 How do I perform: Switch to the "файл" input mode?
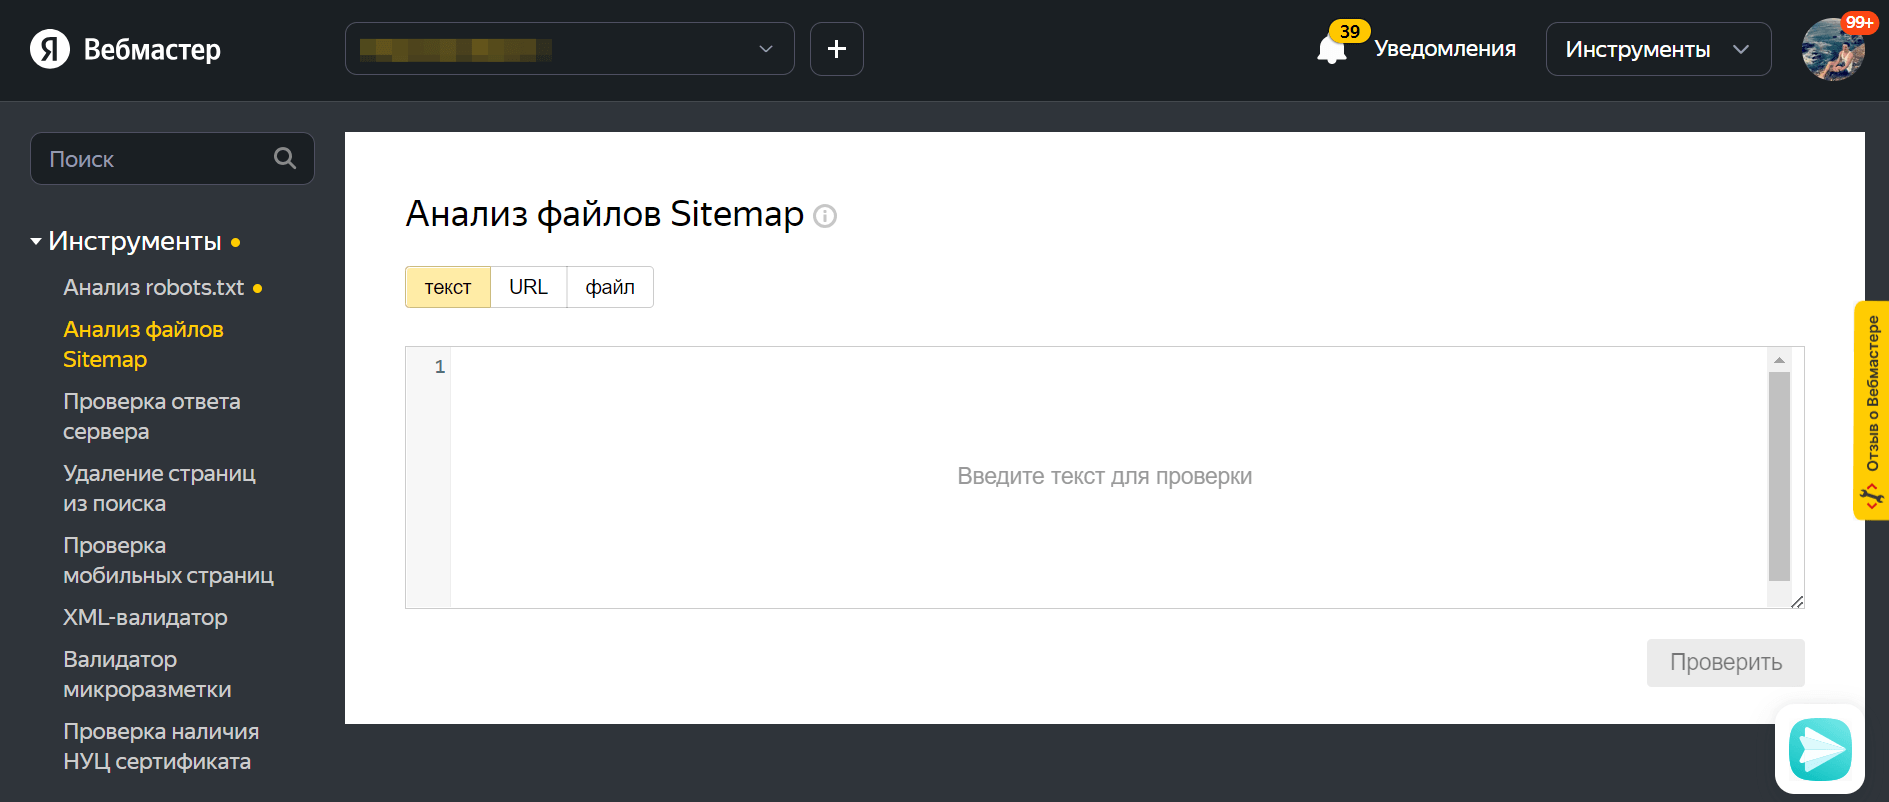tap(610, 287)
